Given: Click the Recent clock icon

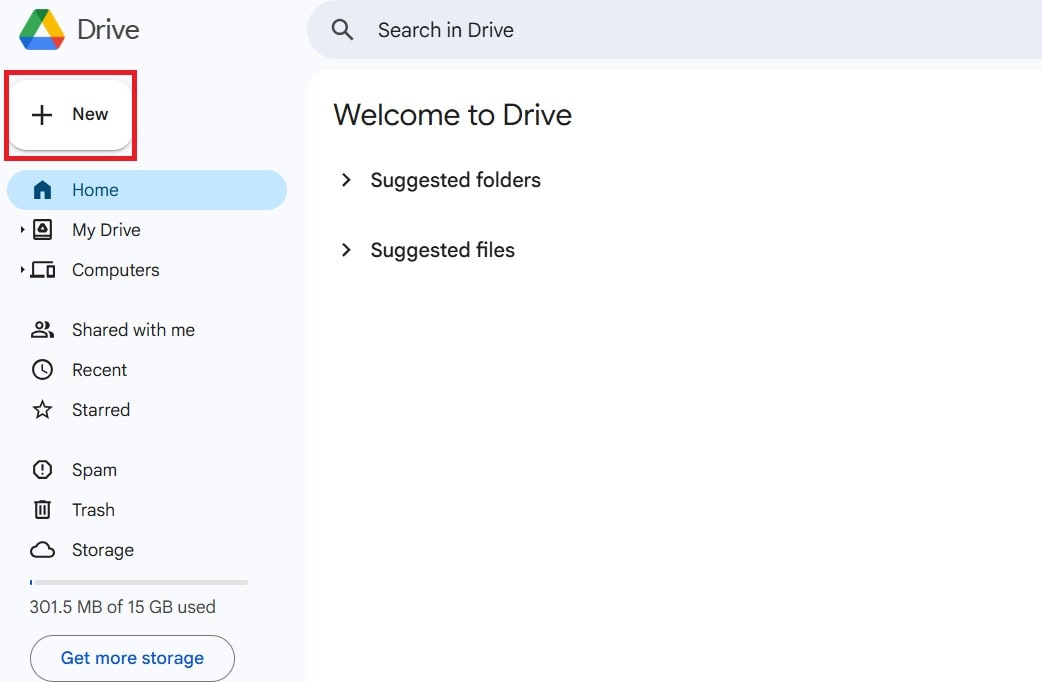Looking at the screenshot, I should (42, 370).
